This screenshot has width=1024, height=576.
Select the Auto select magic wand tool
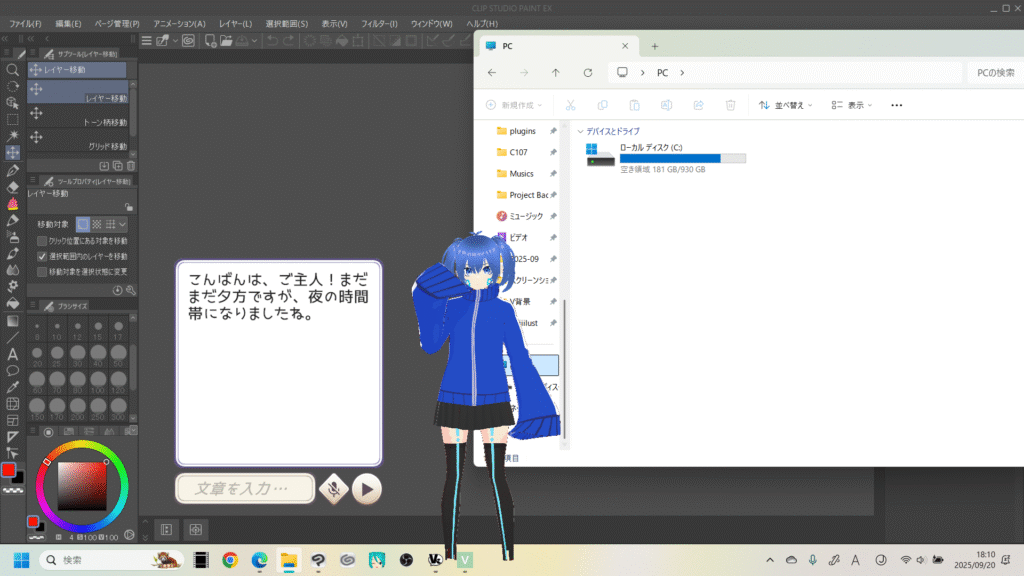coord(12,136)
